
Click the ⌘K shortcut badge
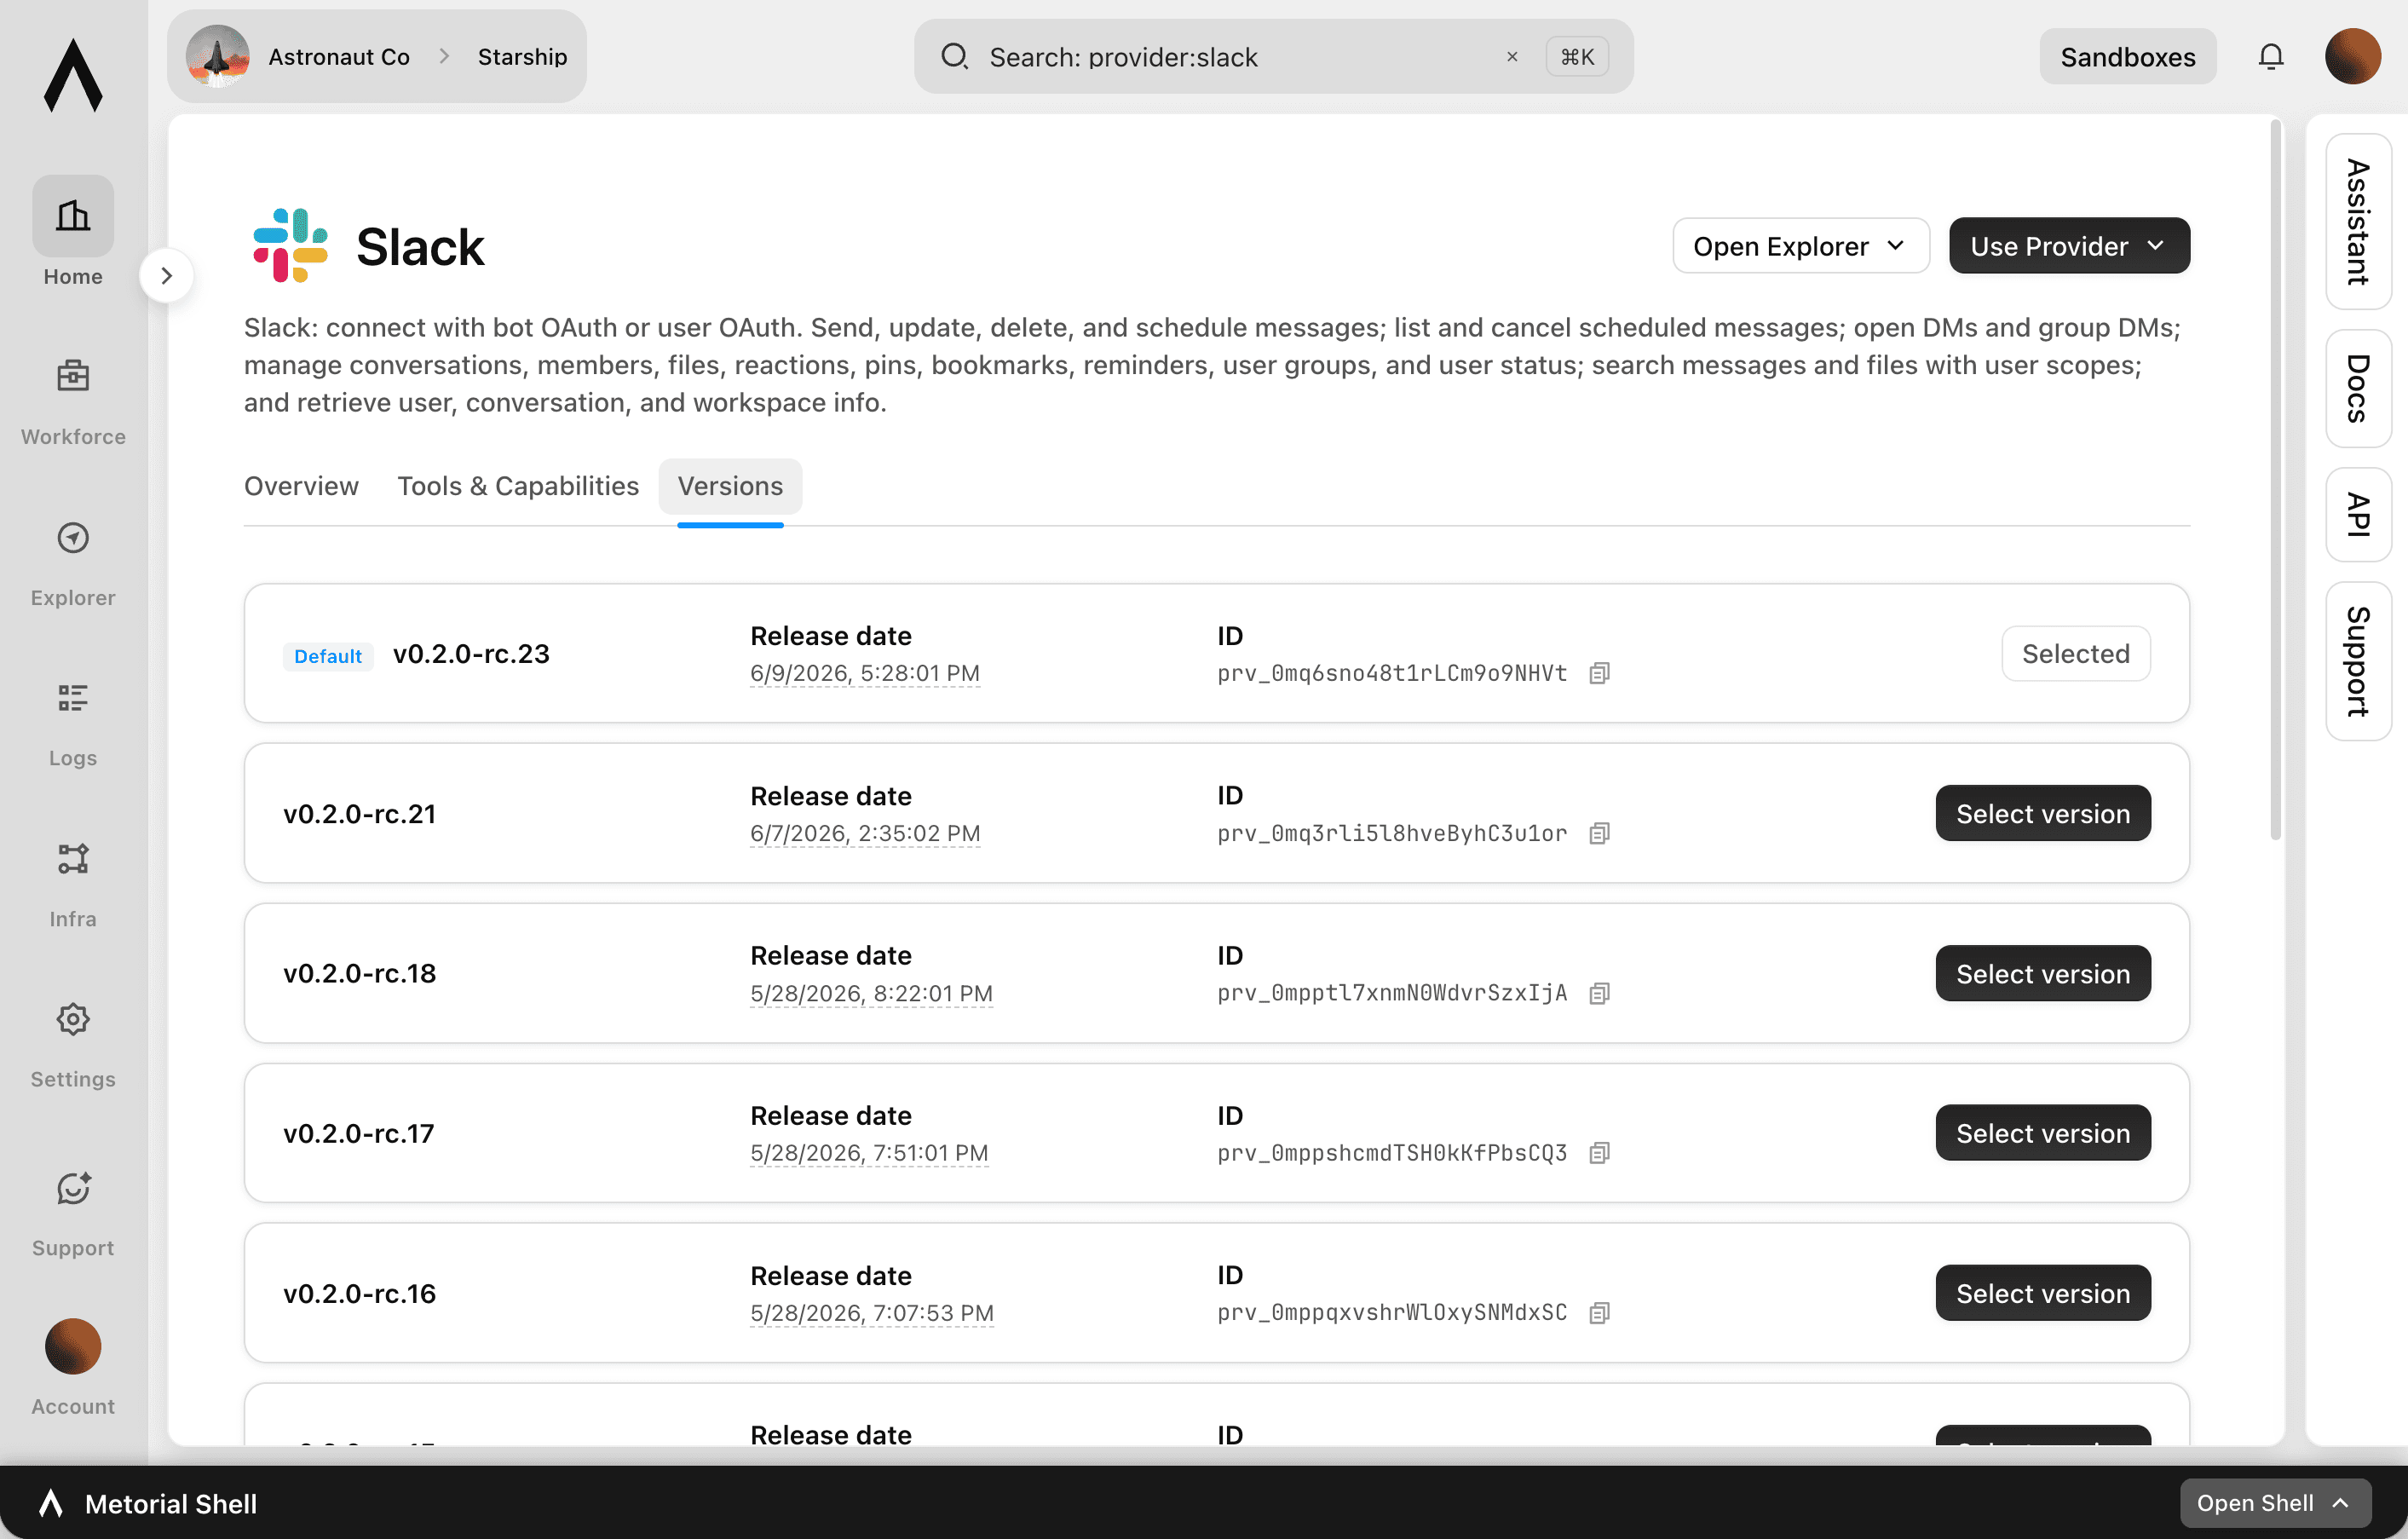pos(1576,57)
